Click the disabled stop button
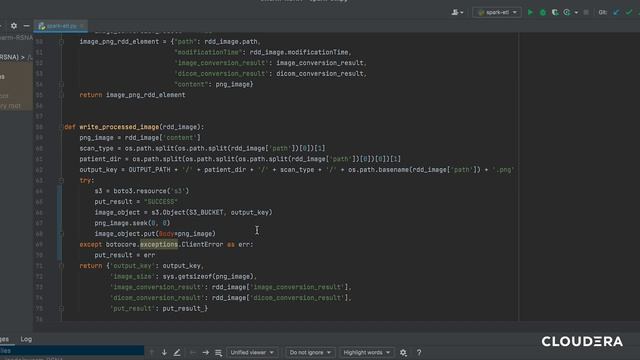The height and width of the screenshot is (360, 640). [586, 12]
